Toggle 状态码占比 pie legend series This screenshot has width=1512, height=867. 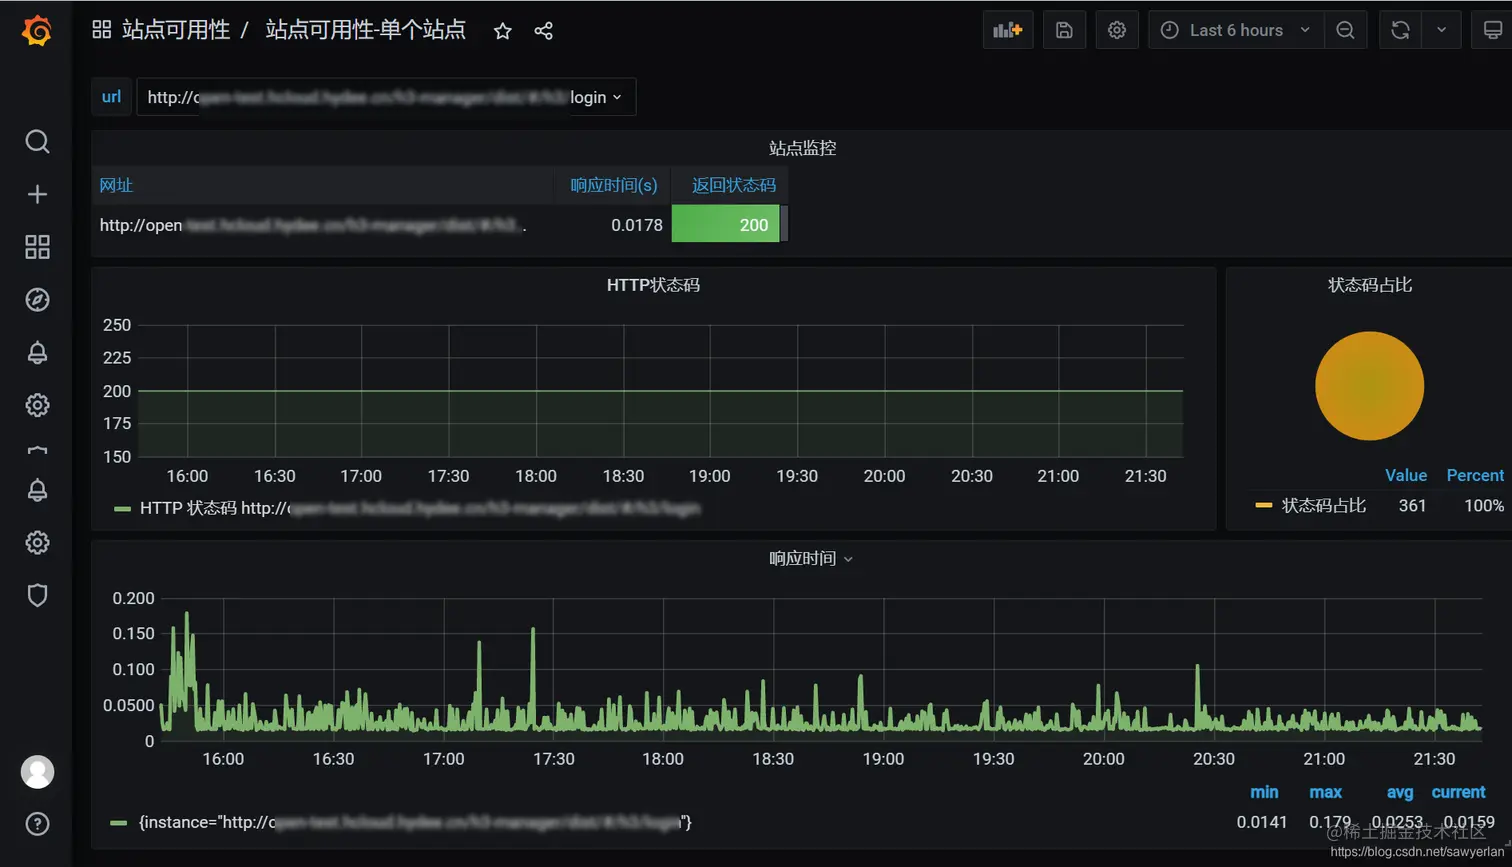[x=1311, y=505]
